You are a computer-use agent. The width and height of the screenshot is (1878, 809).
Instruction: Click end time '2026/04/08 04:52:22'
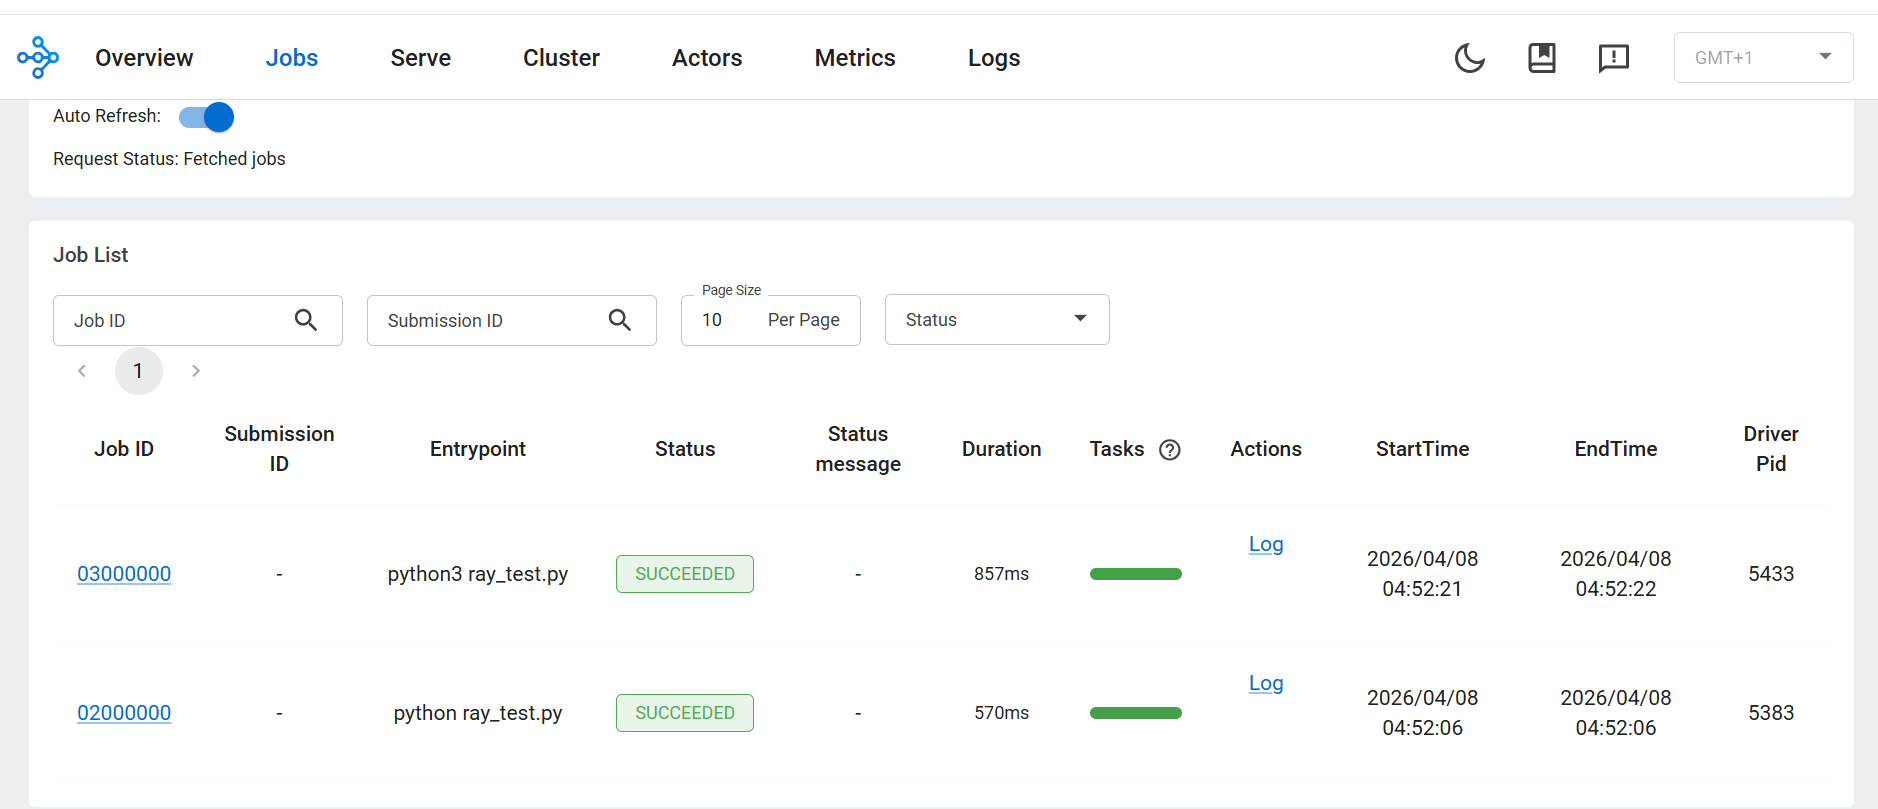1616,574
